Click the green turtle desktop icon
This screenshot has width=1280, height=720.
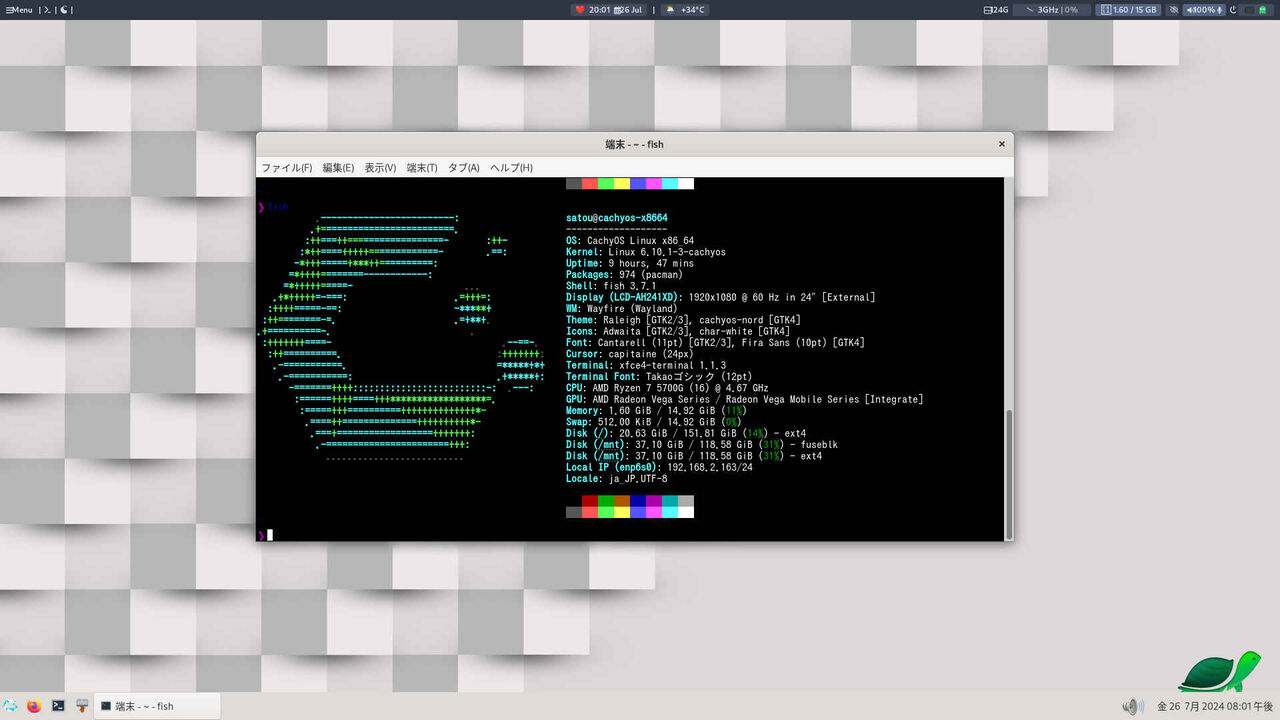pyautogui.click(x=1218, y=671)
